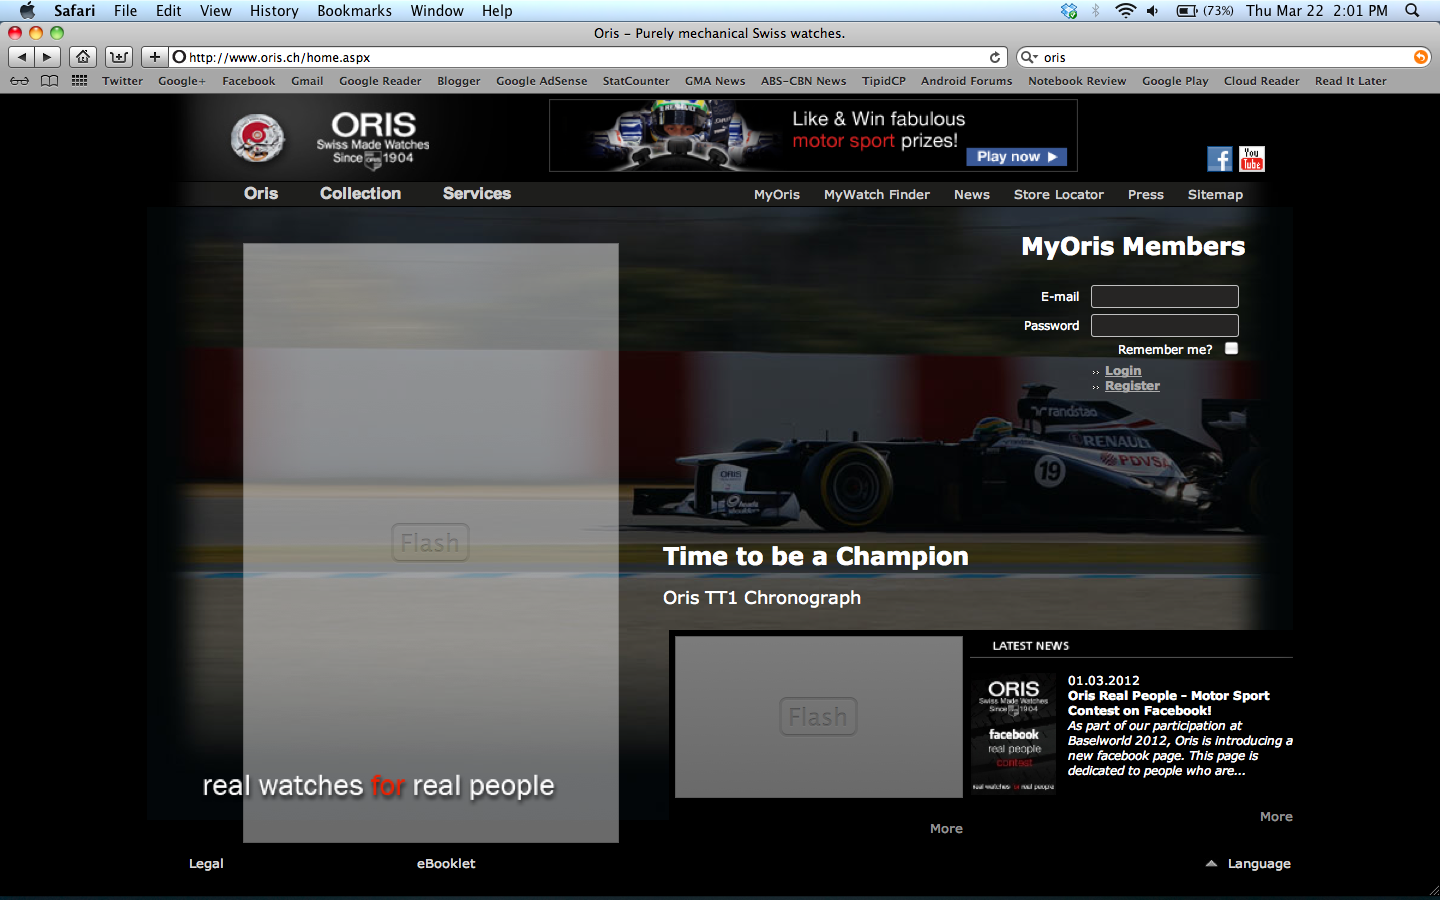Open Read It Later bookmark
Image resolution: width=1440 pixels, height=900 pixels.
click(1350, 81)
